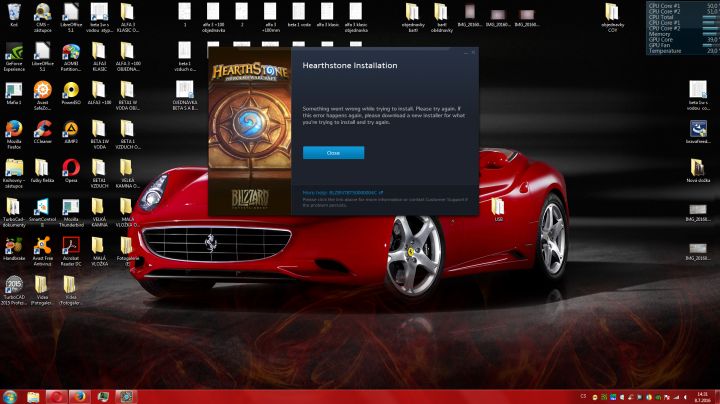This screenshot has height=404, width=720.
Task: Switch to Opera in the taskbar
Action: pyautogui.click(x=57, y=397)
